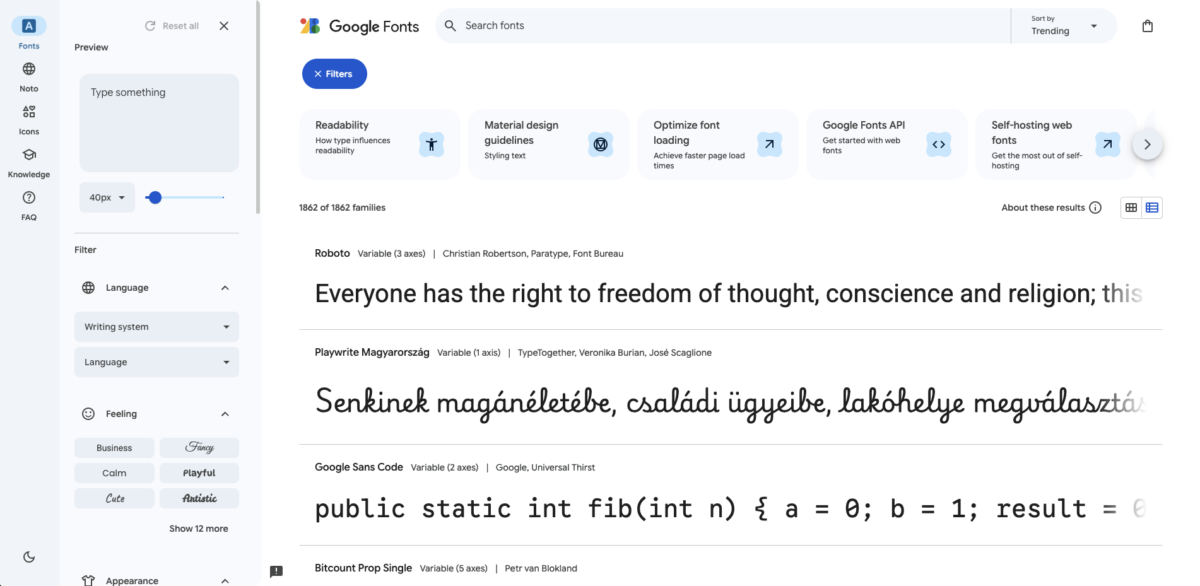Open the Noto section in the sidebar
The image size is (1200, 586).
(29, 76)
